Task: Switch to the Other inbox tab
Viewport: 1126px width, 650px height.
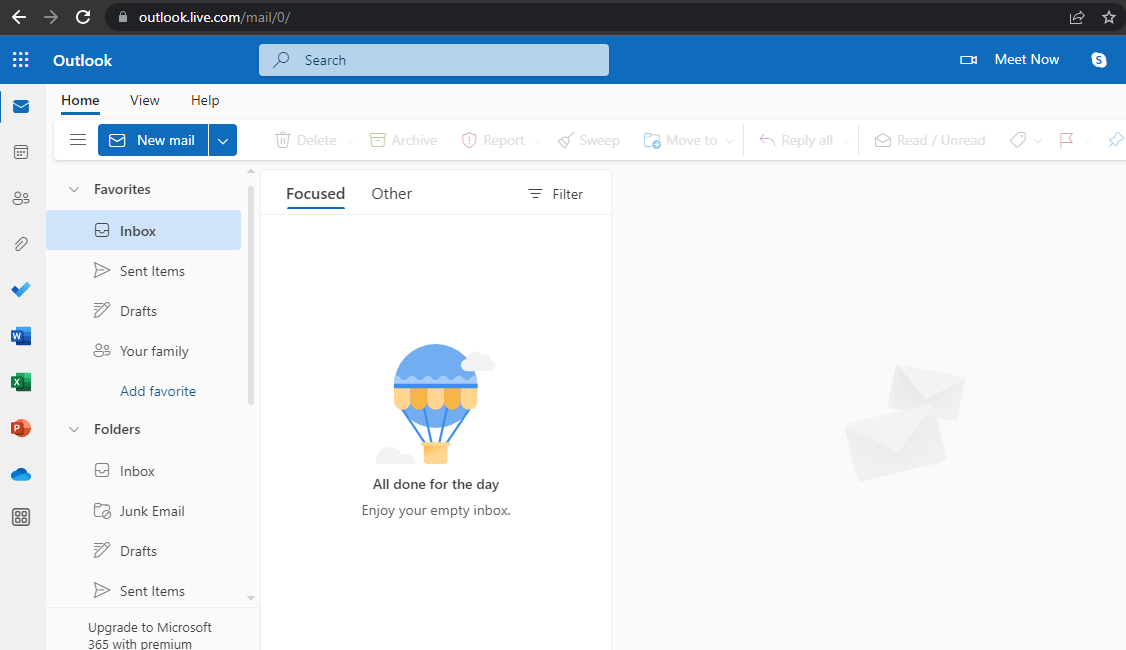Action: tap(391, 193)
